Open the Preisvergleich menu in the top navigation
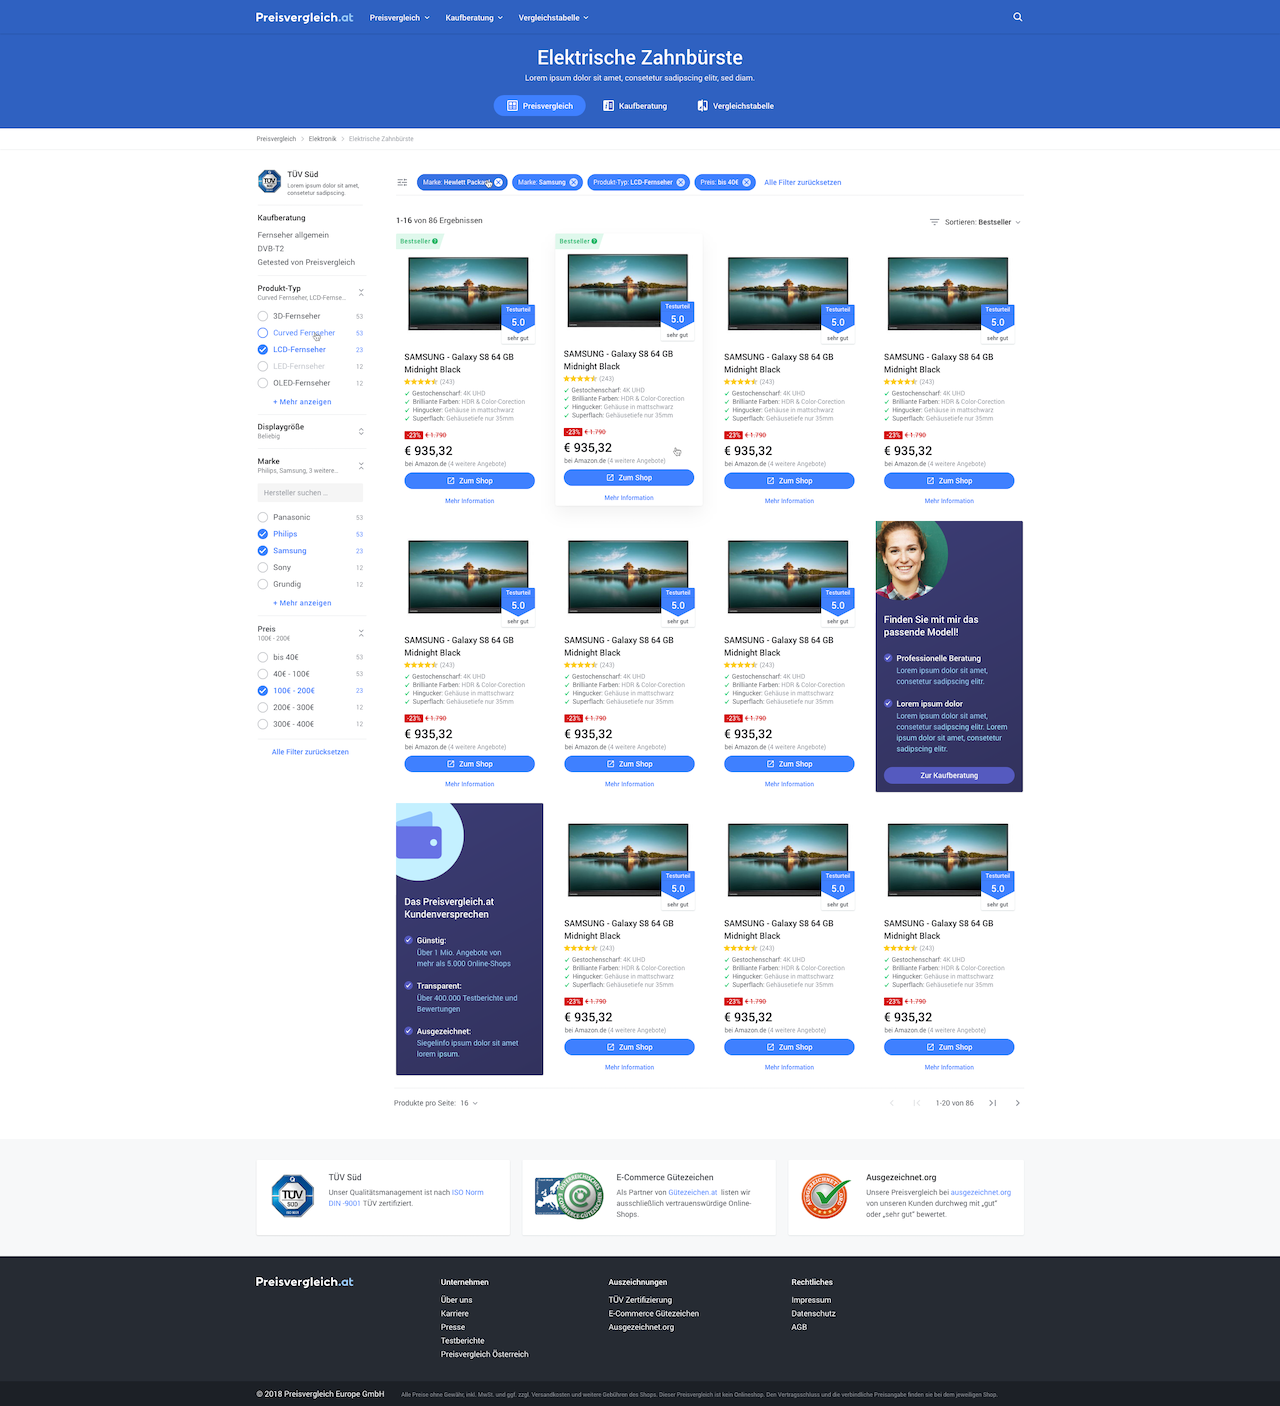 point(399,17)
